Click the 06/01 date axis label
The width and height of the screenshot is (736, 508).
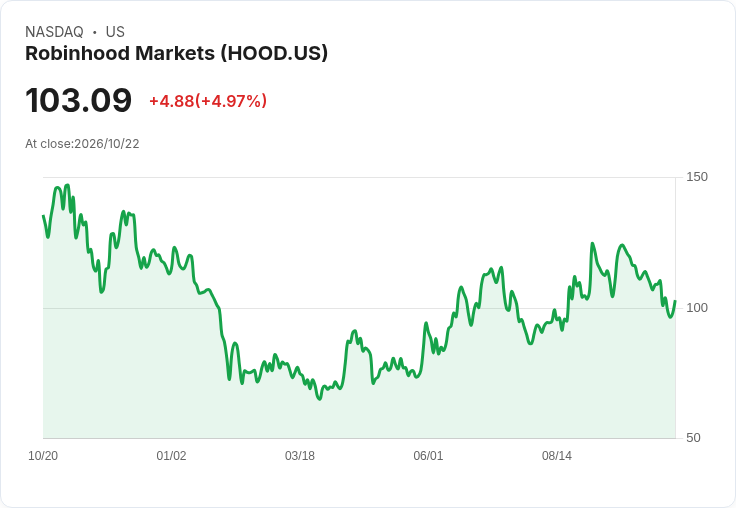pos(428,456)
